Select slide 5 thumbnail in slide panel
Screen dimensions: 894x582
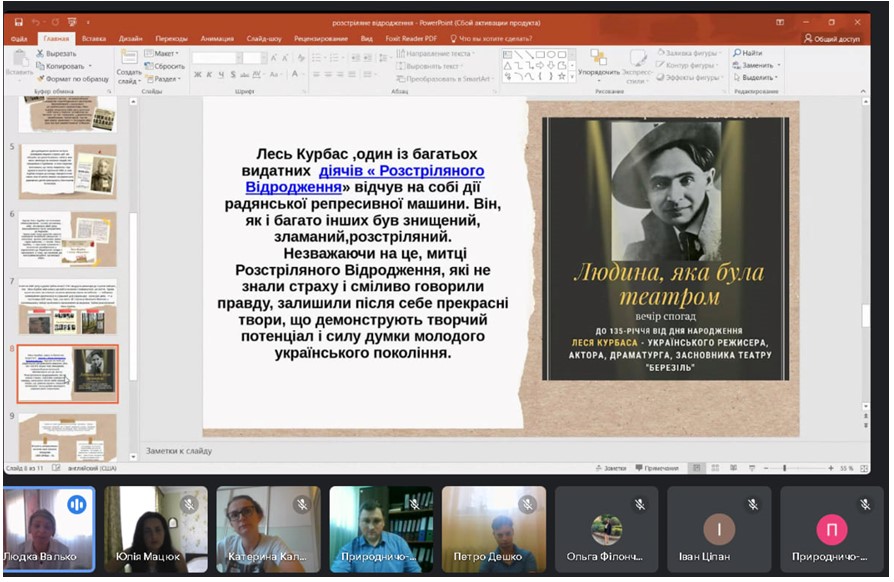click(x=68, y=171)
